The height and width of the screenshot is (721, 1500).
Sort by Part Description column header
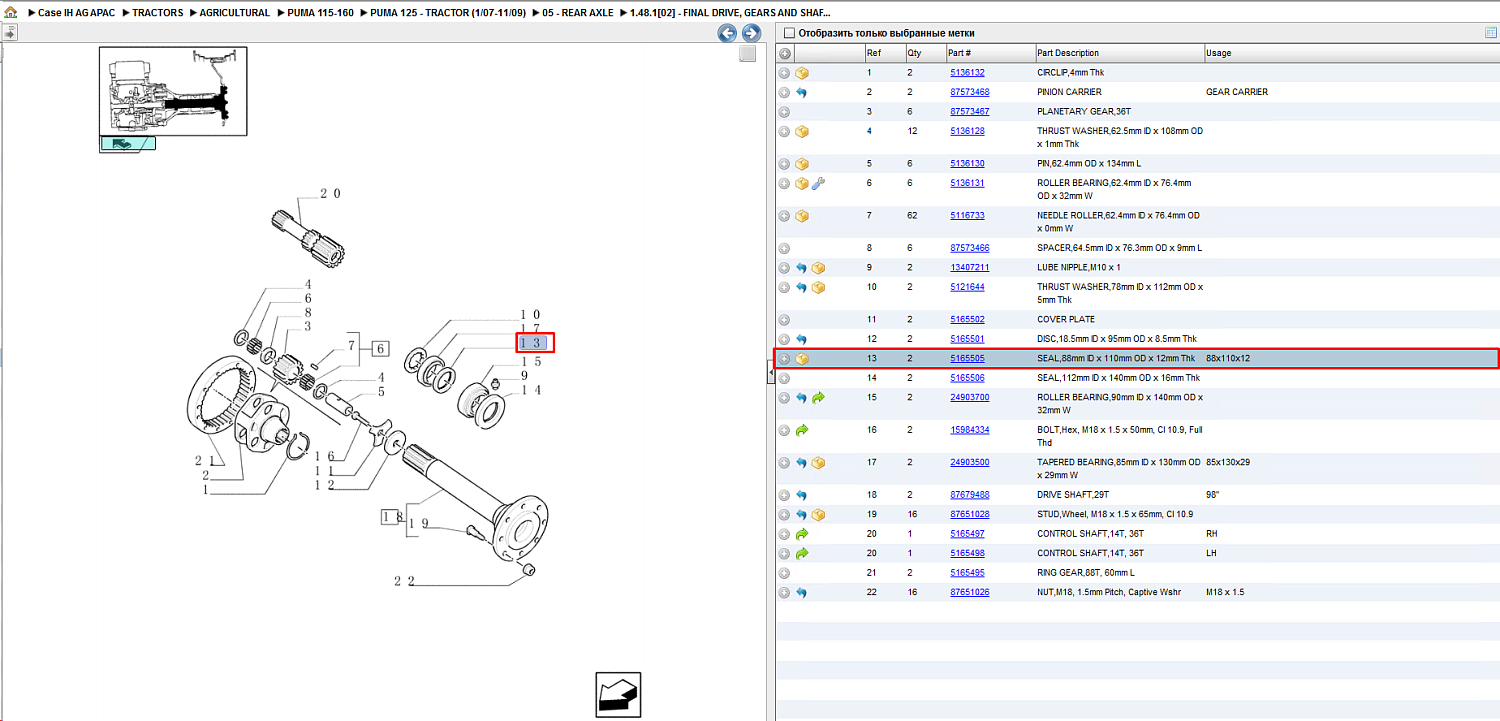pos(1120,53)
